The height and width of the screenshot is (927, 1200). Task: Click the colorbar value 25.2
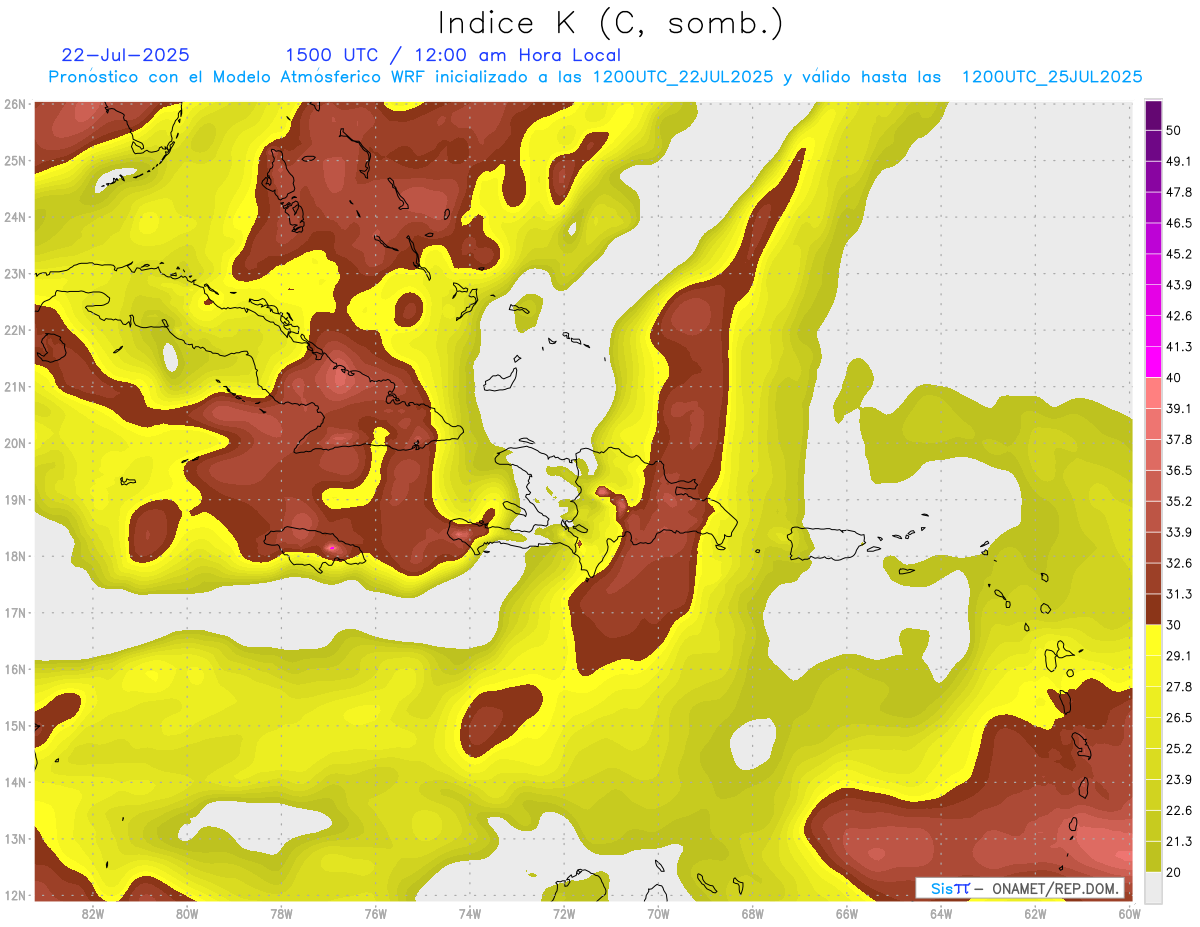[1178, 748]
